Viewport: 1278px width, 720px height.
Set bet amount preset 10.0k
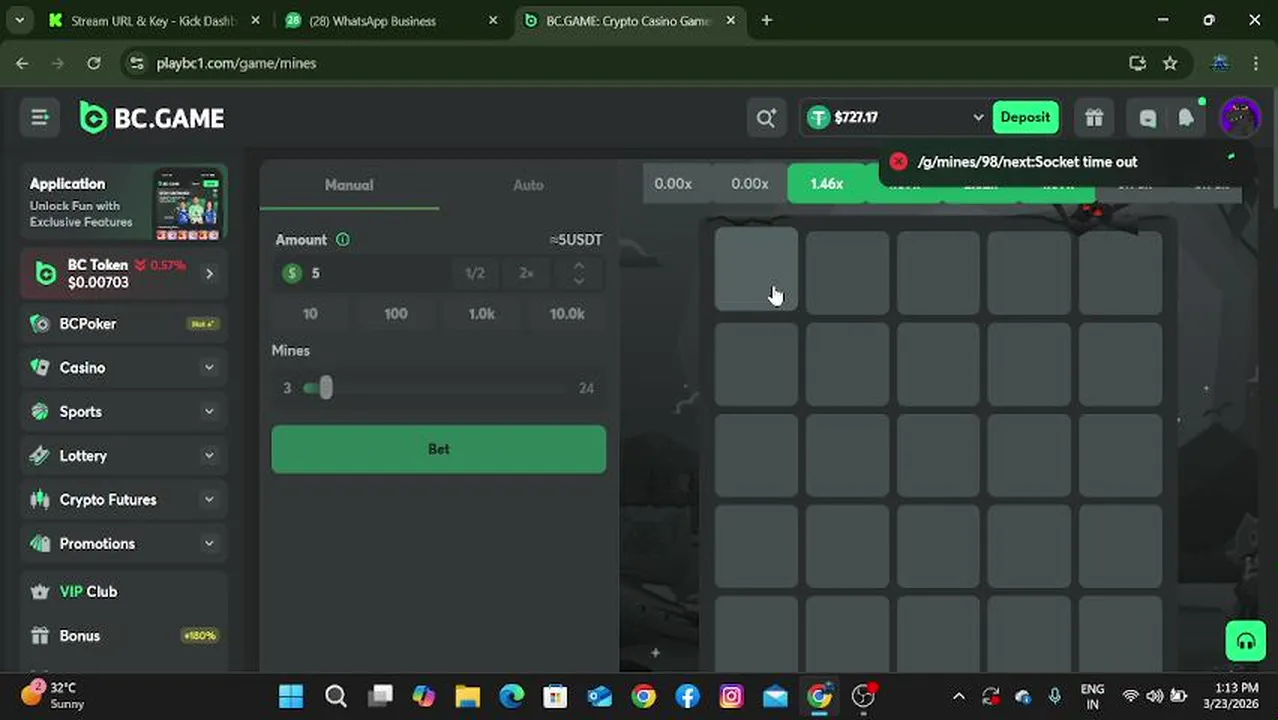click(x=567, y=314)
